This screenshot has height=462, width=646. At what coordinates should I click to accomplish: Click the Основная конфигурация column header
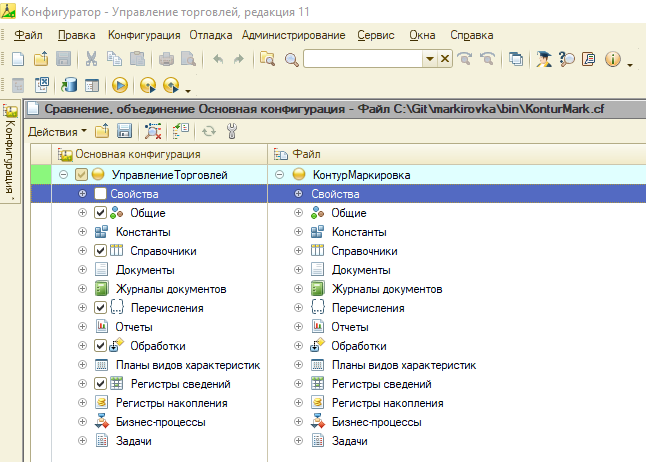point(159,154)
